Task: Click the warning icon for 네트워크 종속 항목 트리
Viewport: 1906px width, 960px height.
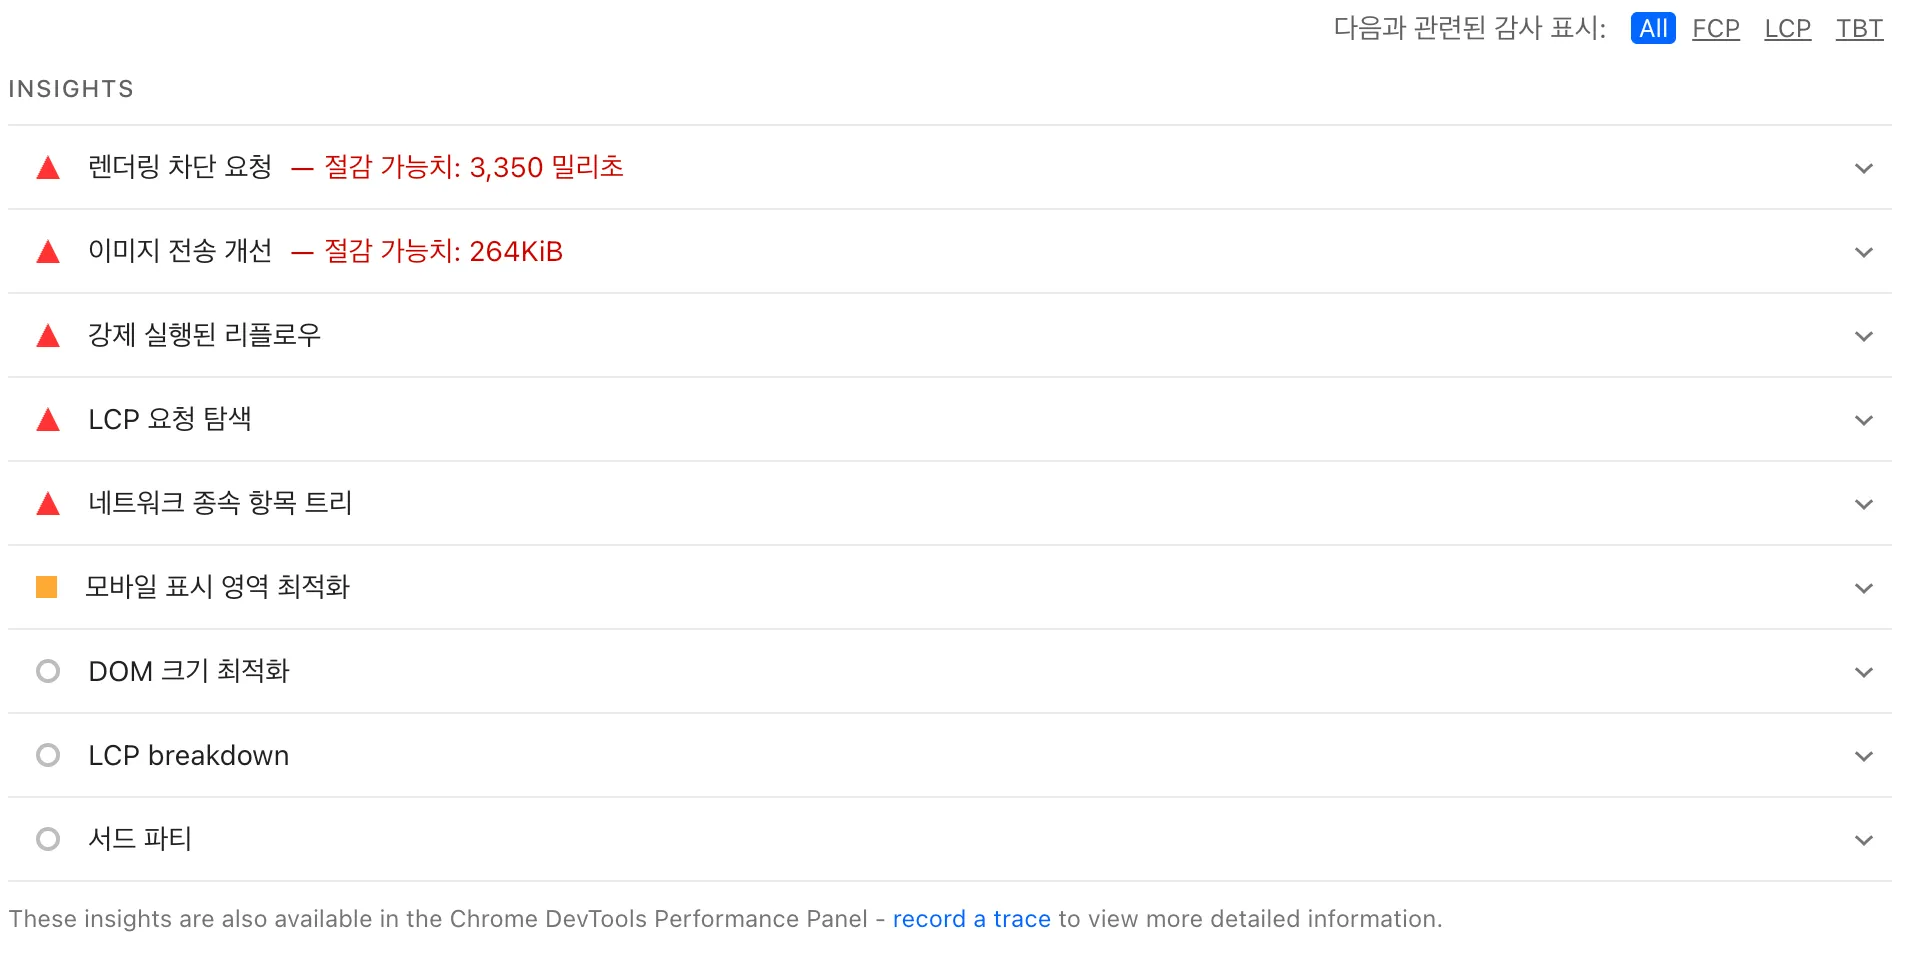Action: pos(48,503)
